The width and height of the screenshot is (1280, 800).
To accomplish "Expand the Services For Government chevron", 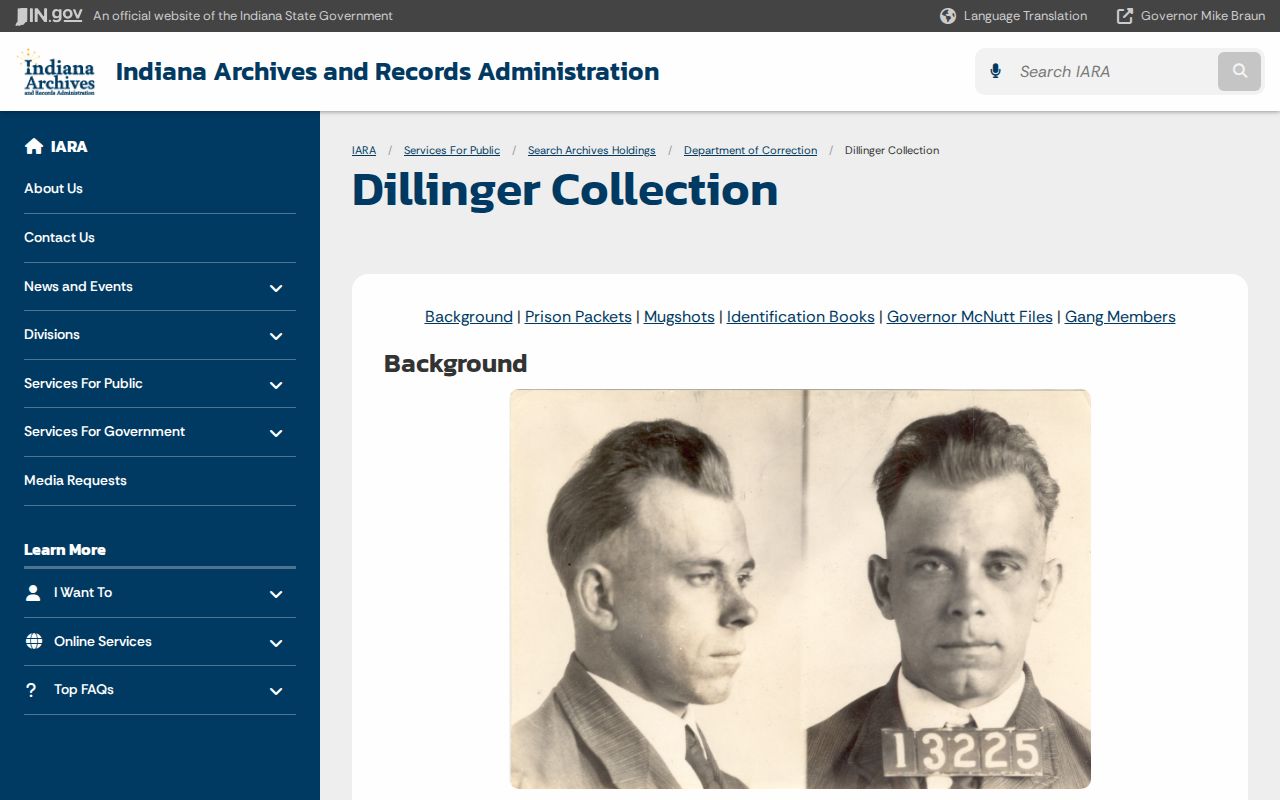I will pyautogui.click(x=276, y=433).
